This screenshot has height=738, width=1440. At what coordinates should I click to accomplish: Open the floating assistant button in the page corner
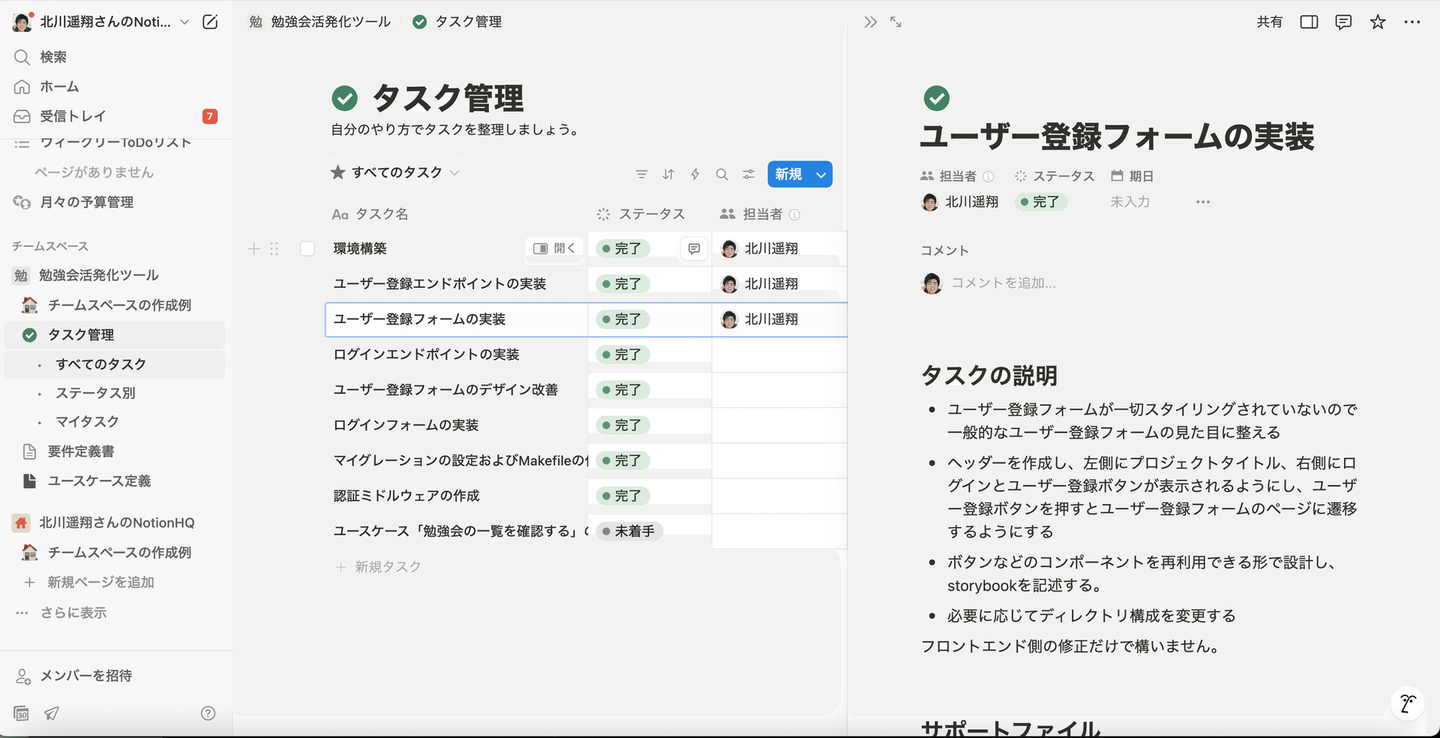(1407, 703)
